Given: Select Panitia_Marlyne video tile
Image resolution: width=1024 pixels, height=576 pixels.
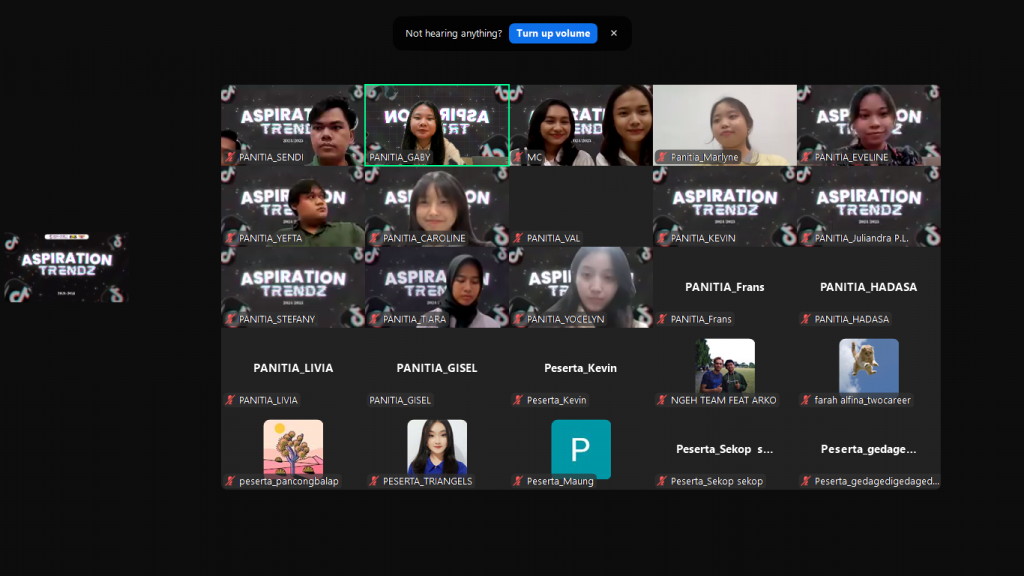Looking at the screenshot, I should pos(725,125).
